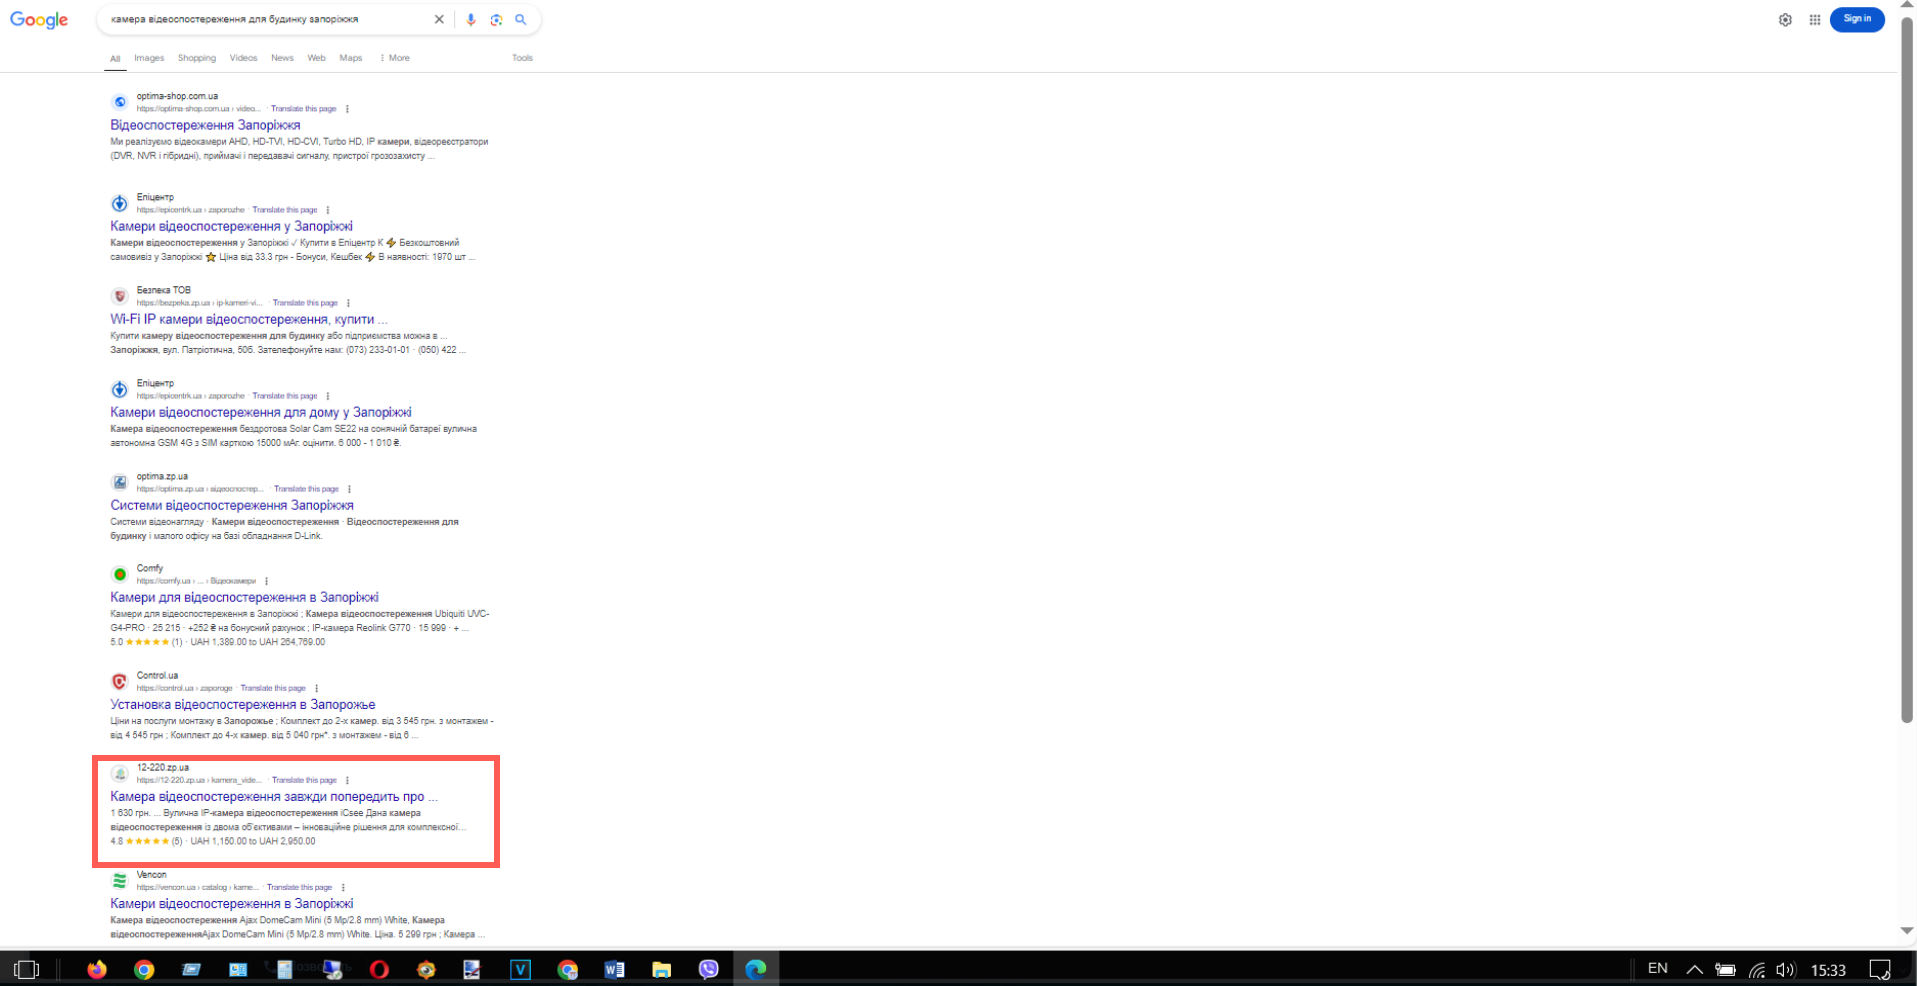The image size is (1917, 986).
Task: Open File Explorer from the taskbar
Action: tap(661, 969)
